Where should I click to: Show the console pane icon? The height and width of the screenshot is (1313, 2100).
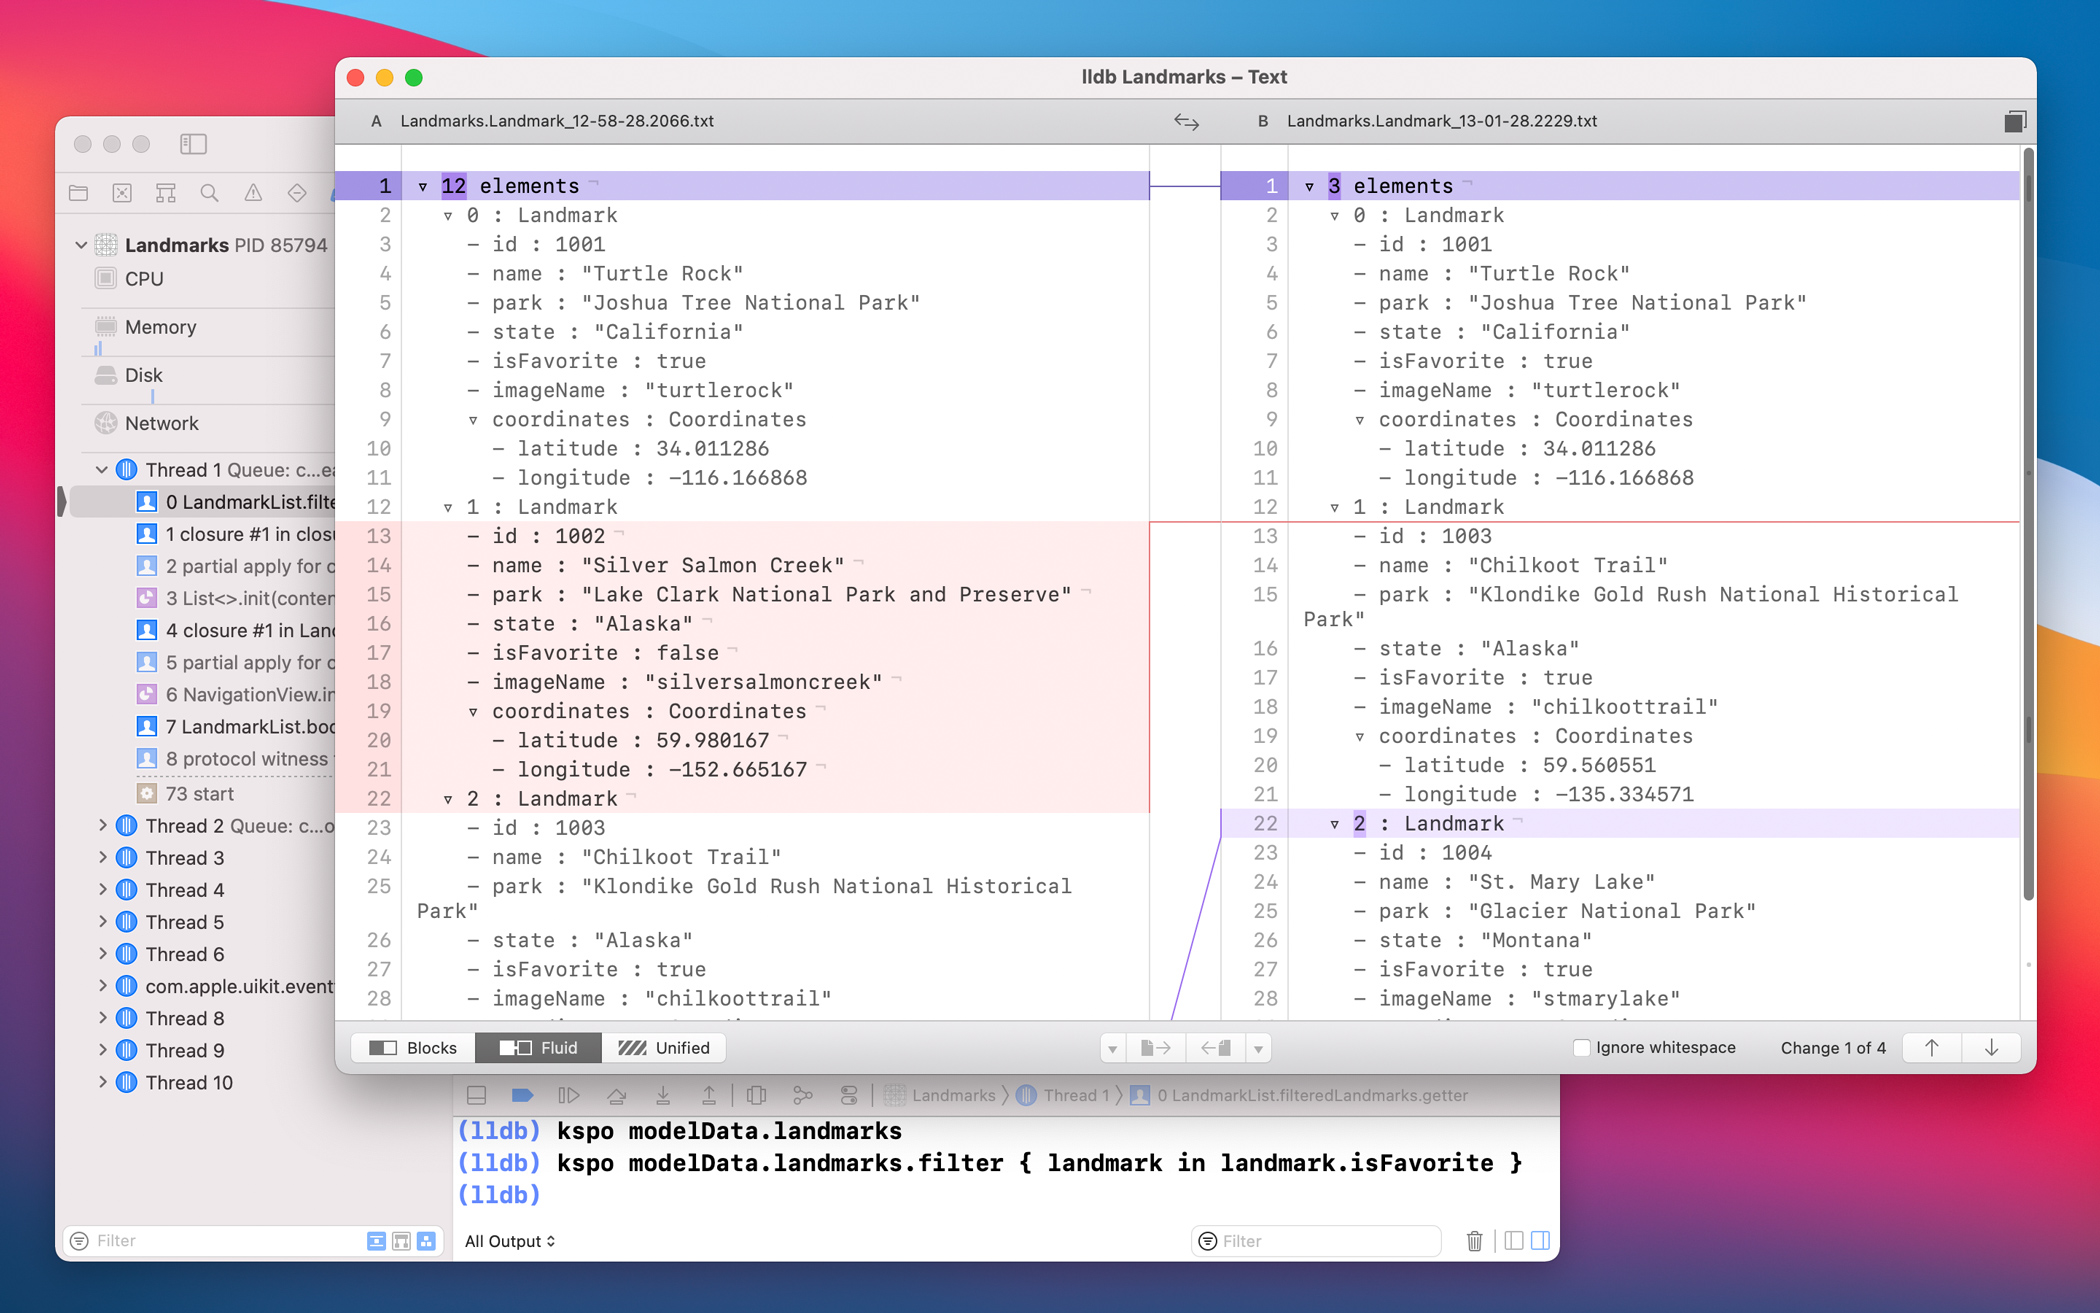(1541, 1241)
